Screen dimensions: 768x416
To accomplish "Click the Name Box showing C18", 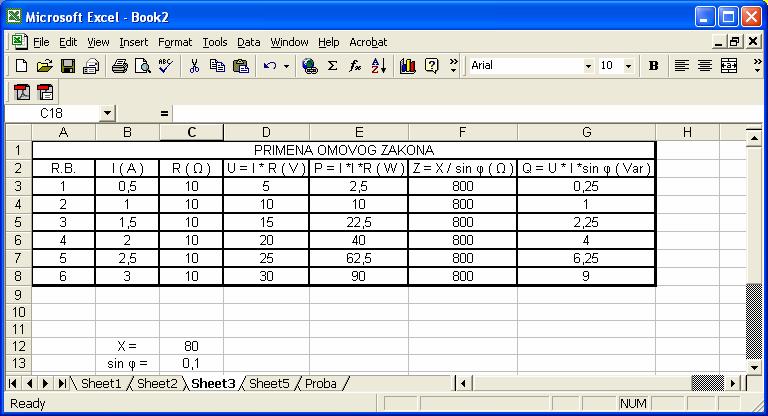I will click(x=52, y=114).
